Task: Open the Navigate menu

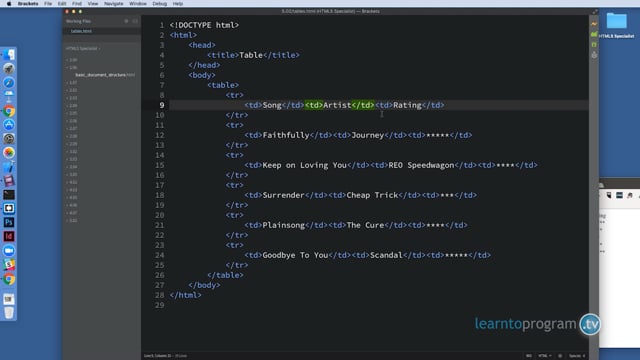Action: click(x=113, y=4)
